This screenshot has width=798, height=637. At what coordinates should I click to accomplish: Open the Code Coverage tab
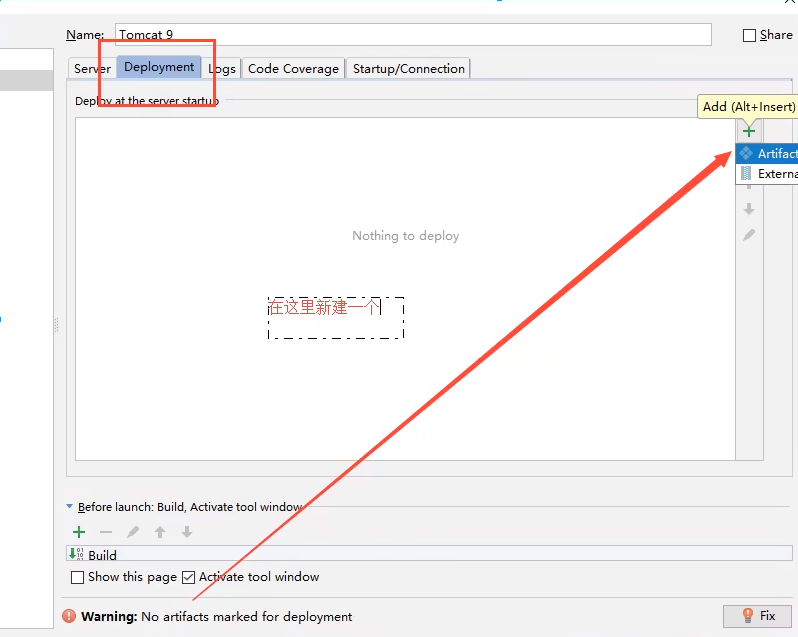(293, 69)
